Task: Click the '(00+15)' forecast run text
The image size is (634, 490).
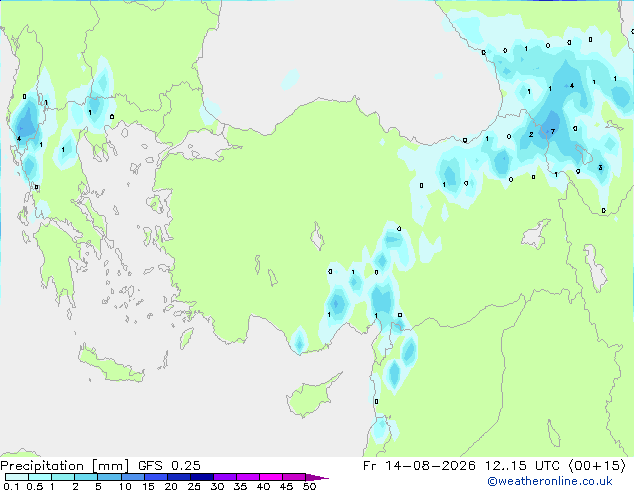Action: point(597,466)
